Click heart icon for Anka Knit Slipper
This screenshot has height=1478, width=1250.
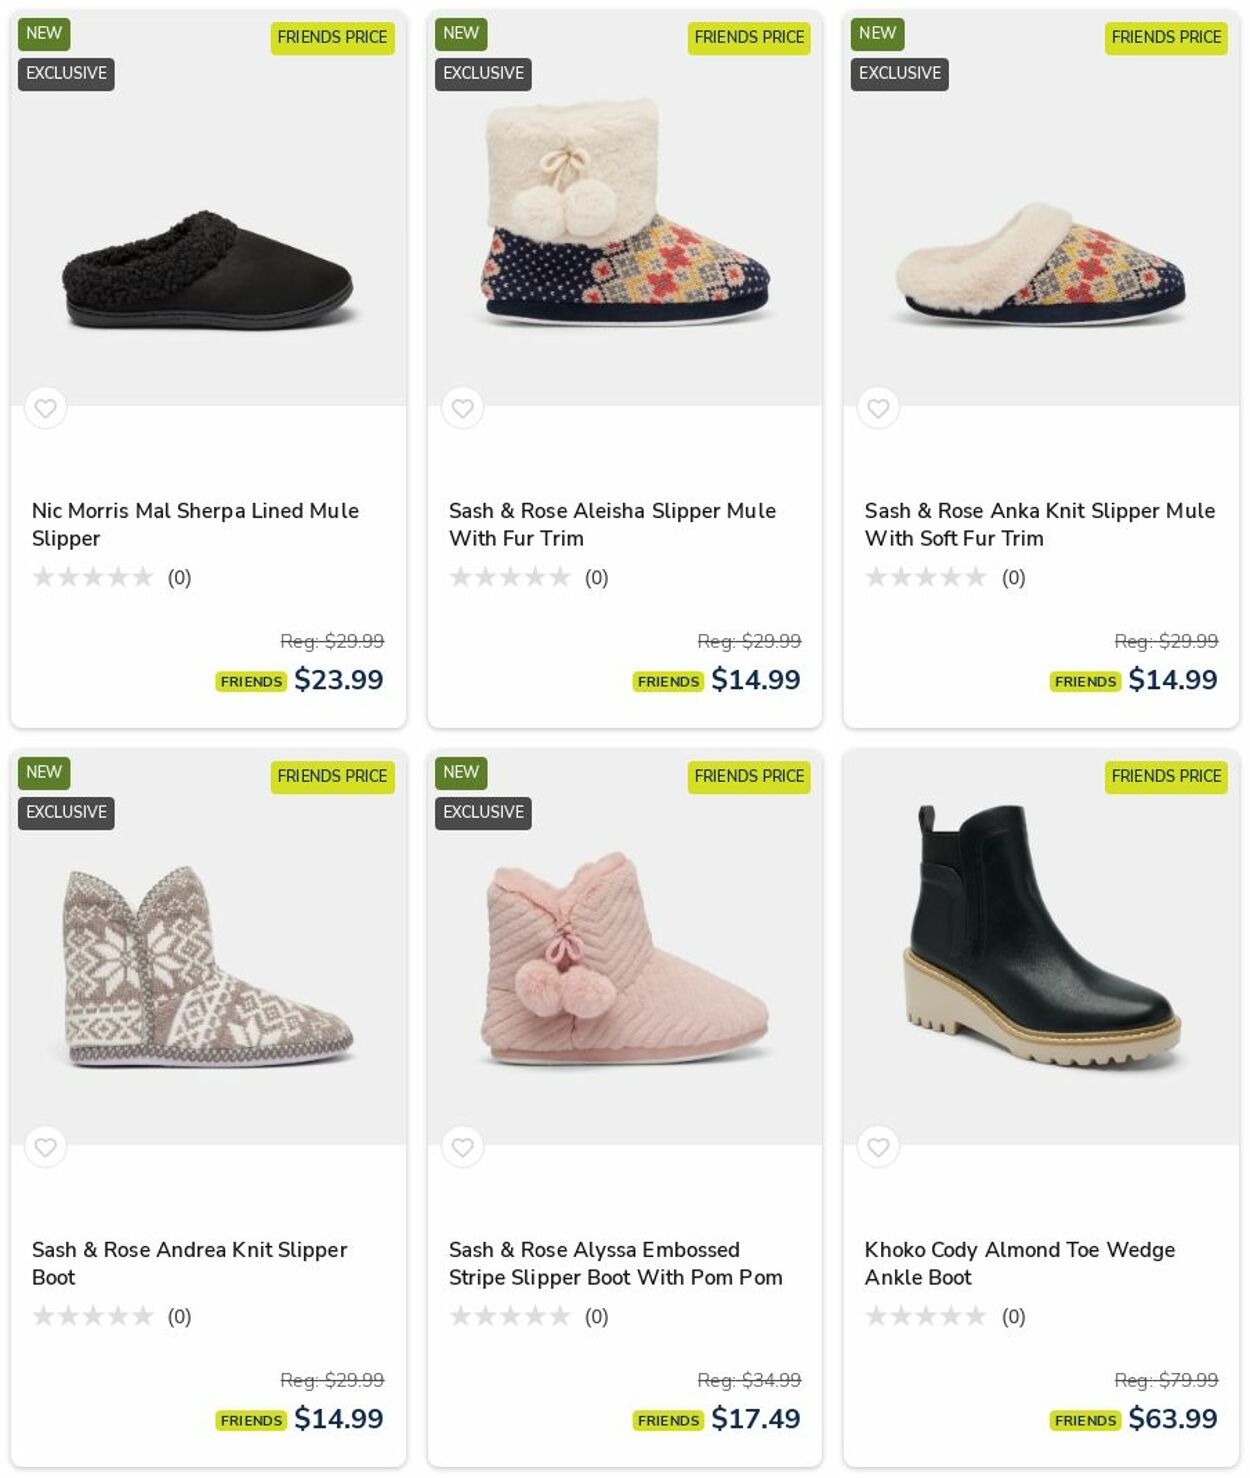coord(878,408)
